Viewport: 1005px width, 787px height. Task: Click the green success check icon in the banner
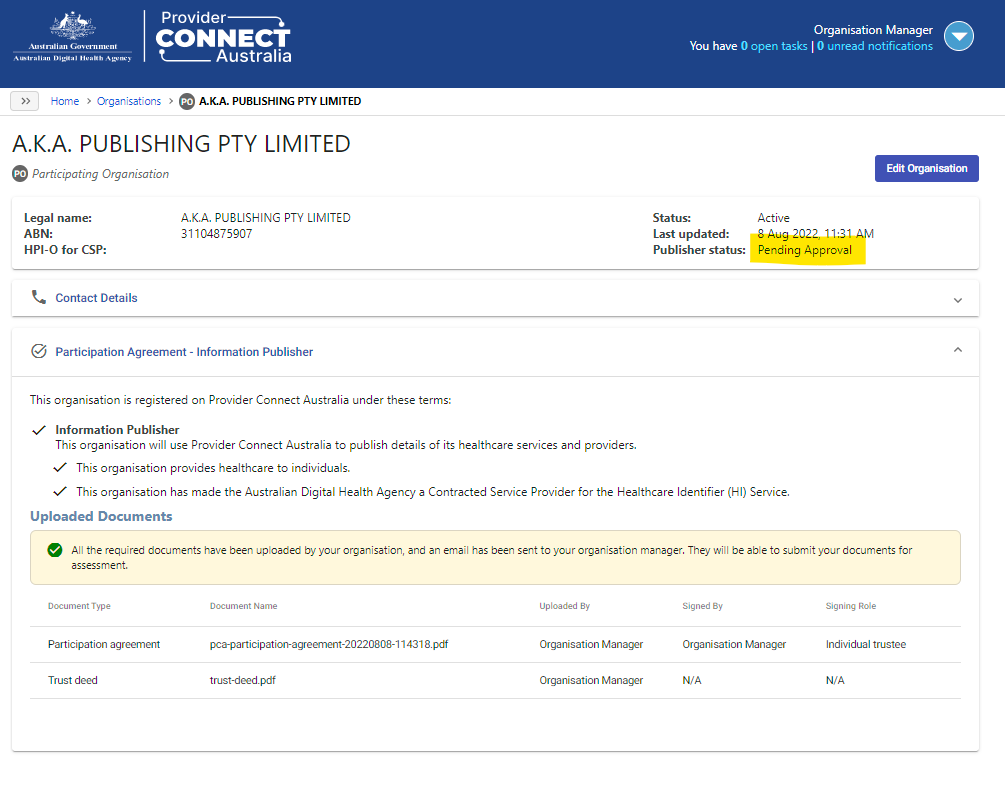pyautogui.click(x=55, y=550)
